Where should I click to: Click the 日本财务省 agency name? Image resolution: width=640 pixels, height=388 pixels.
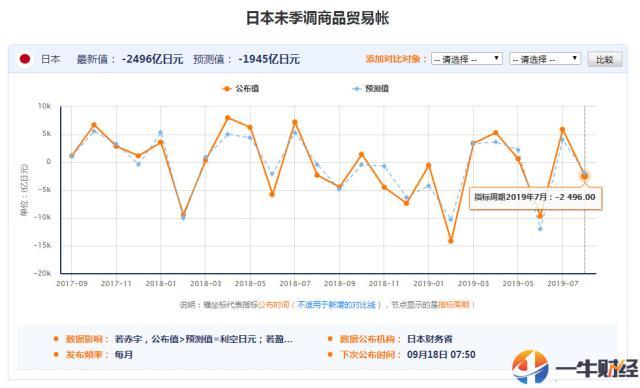429,339
